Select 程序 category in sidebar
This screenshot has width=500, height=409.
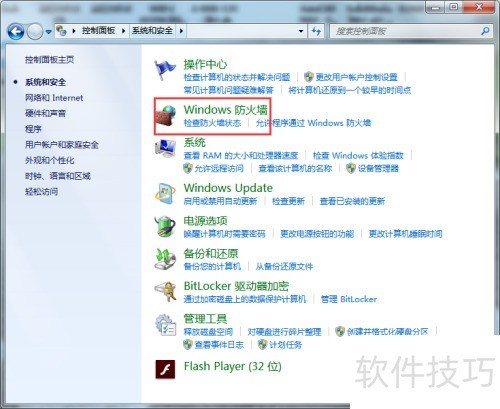33,129
